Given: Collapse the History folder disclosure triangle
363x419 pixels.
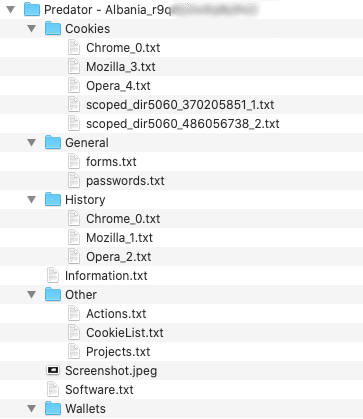Looking at the screenshot, I should [x=32, y=200].
